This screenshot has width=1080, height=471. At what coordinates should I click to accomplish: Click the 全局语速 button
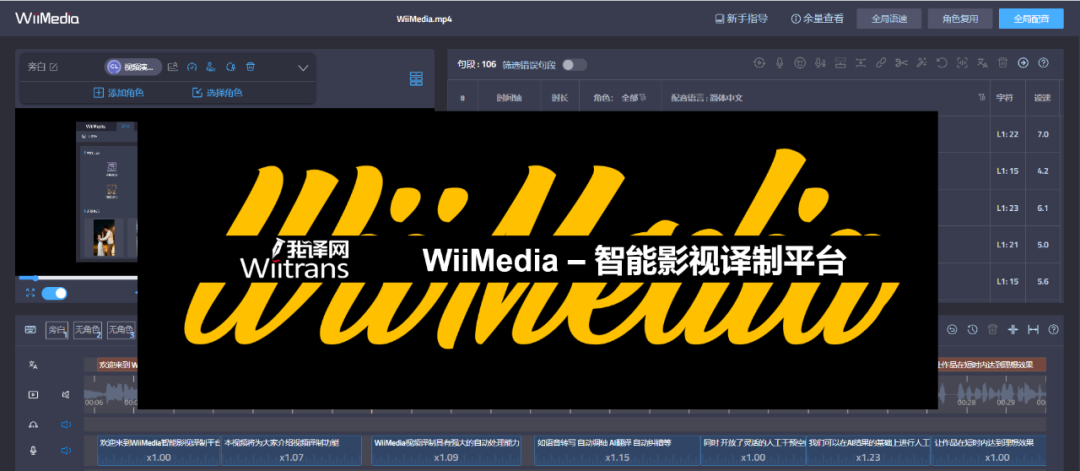(889, 19)
